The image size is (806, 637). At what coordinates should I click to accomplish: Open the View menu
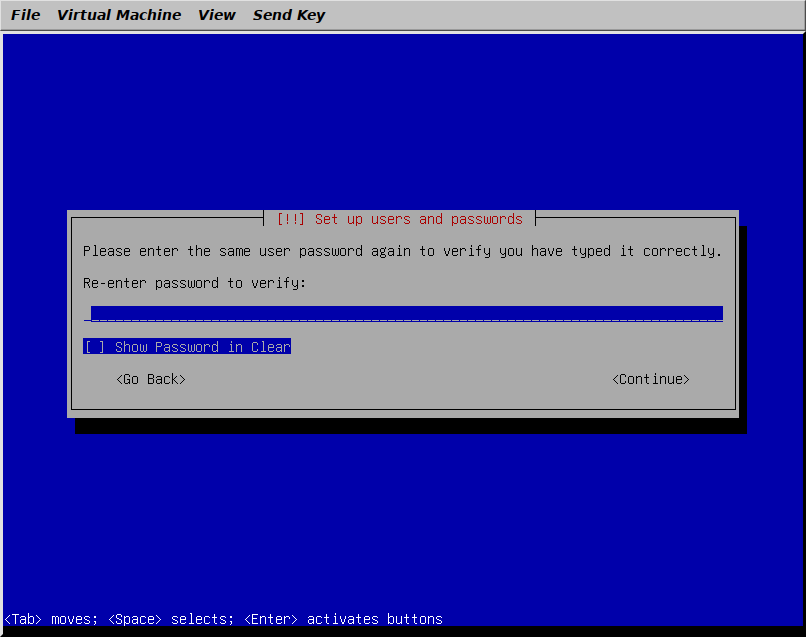point(216,14)
